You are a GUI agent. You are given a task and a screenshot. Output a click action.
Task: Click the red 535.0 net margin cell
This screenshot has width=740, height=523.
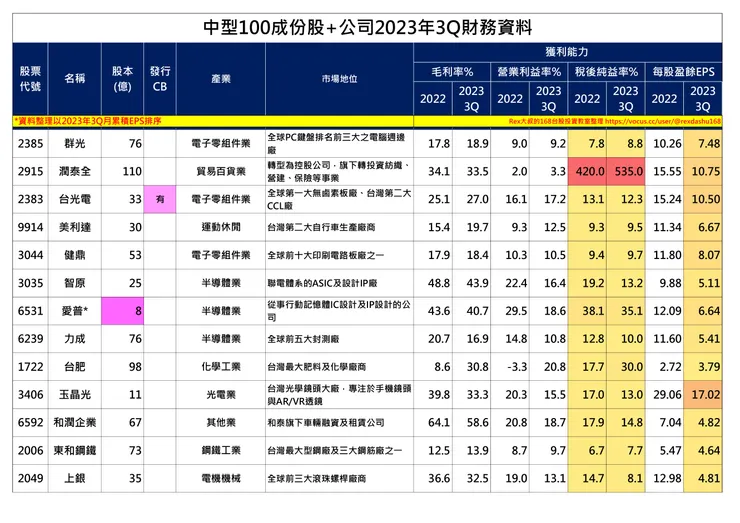pyautogui.click(x=626, y=171)
